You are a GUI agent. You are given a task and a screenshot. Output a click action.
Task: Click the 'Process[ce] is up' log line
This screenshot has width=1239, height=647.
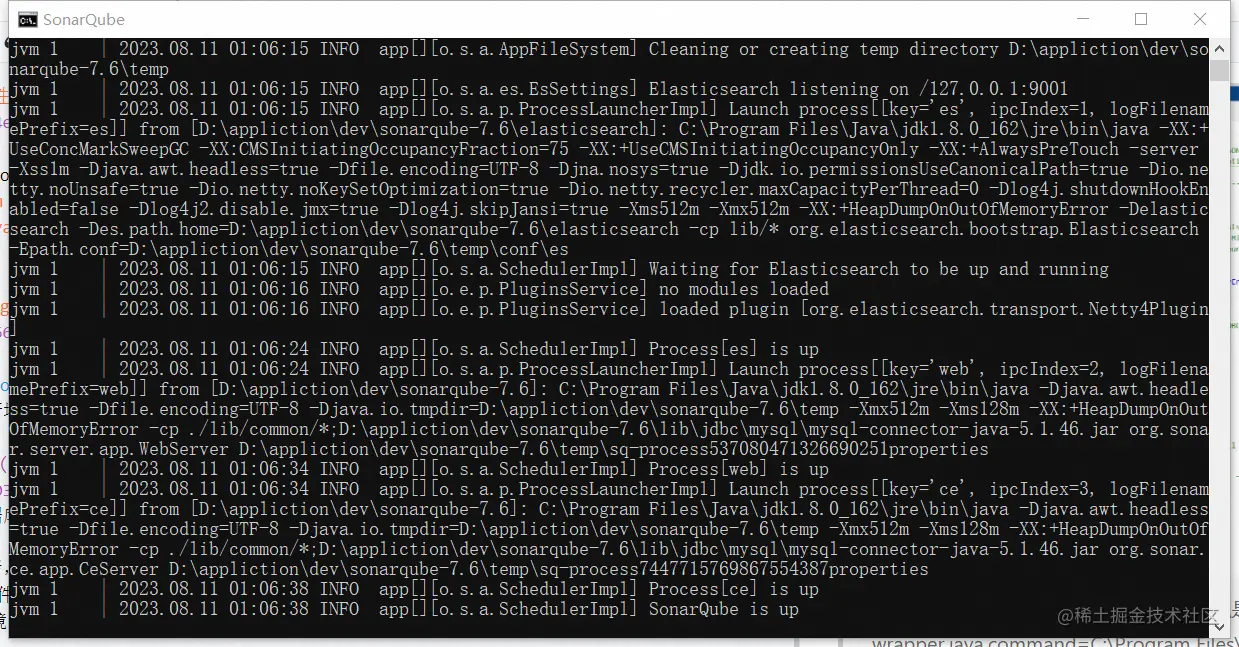(x=415, y=589)
